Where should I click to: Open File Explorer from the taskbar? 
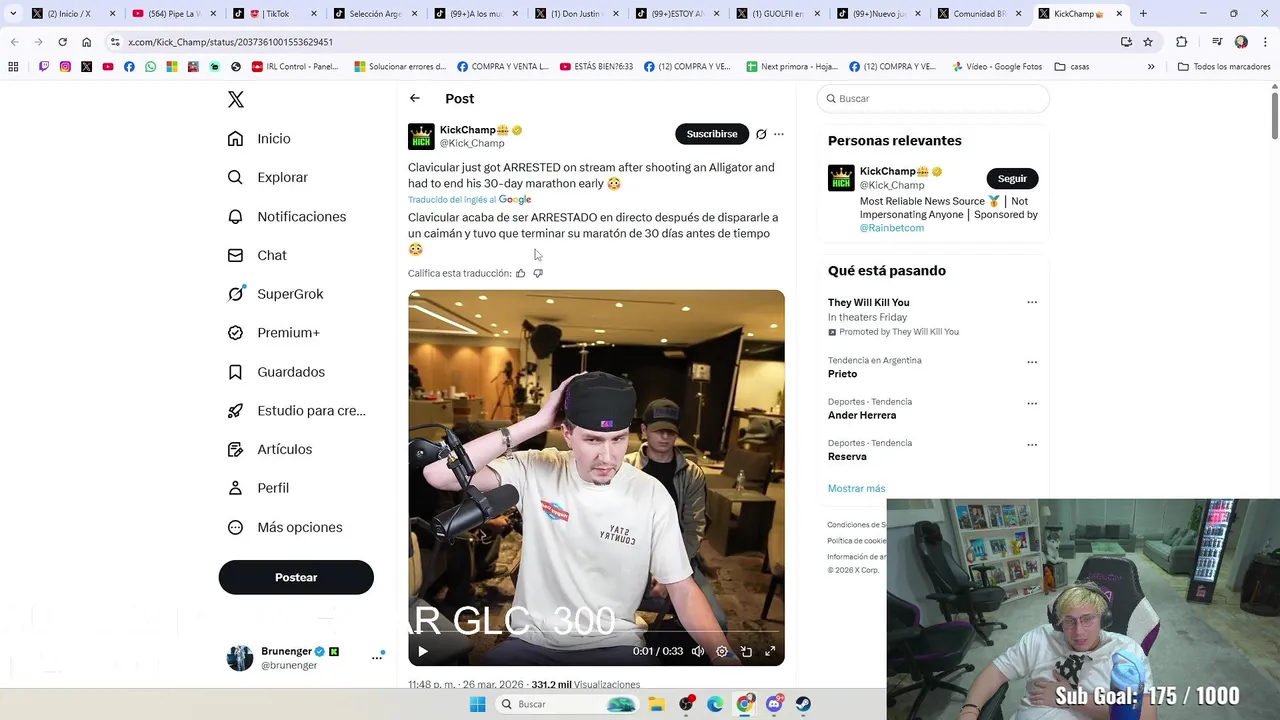657,704
